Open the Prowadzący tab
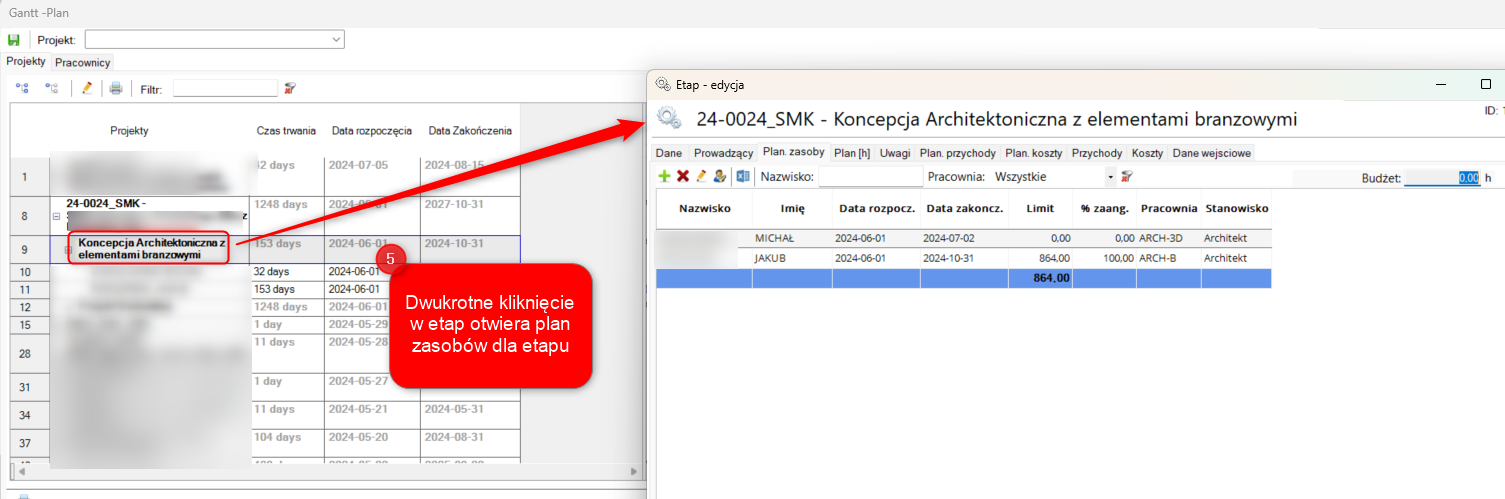 coord(723,153)
